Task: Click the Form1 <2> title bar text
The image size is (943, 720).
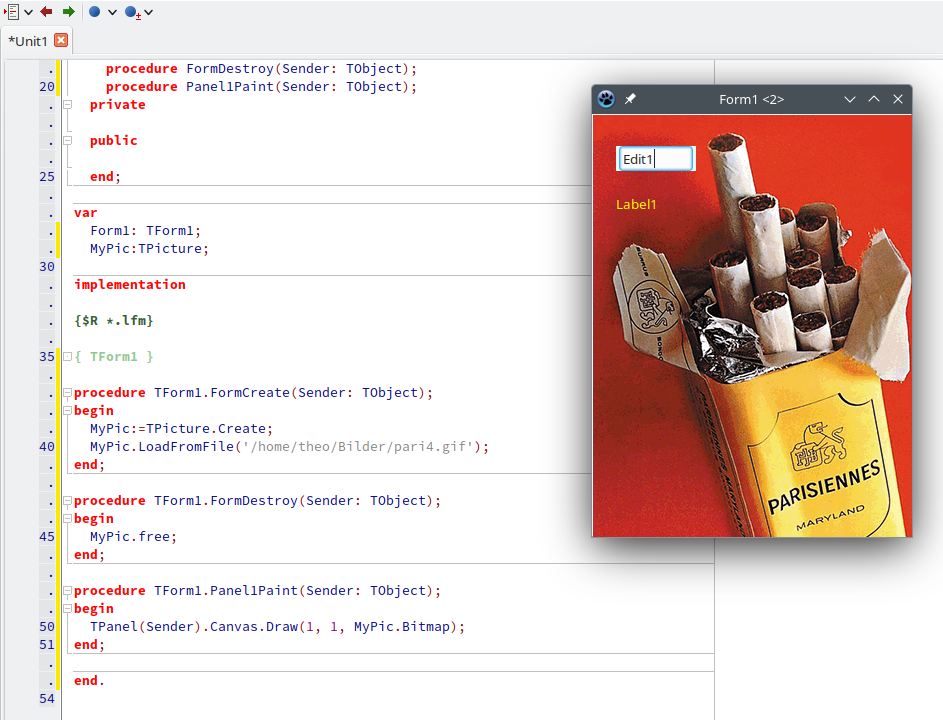Action: coord(752,100)
